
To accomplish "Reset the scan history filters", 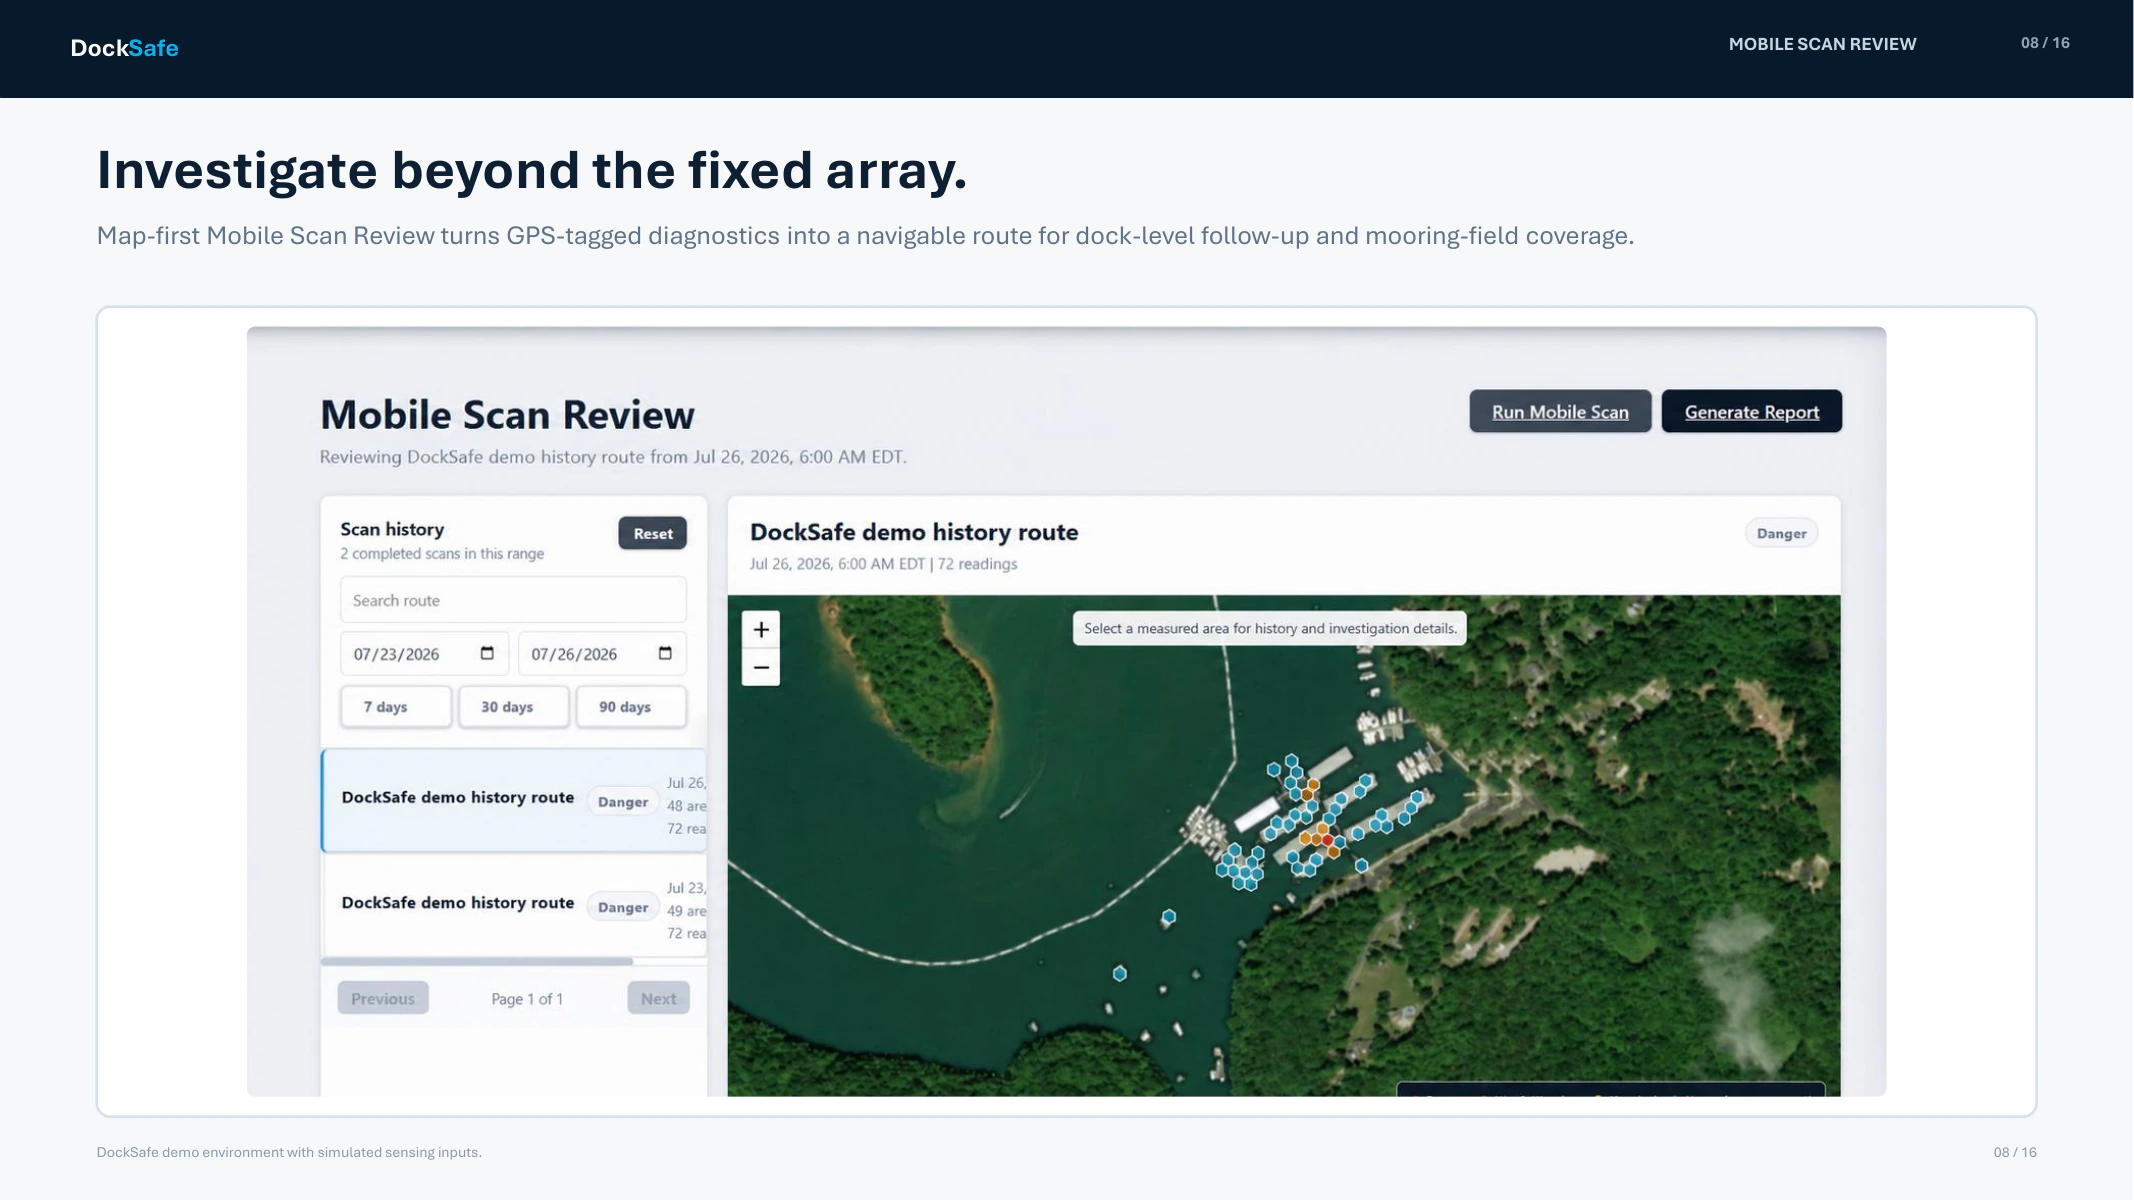I will (x=653, y=533).
